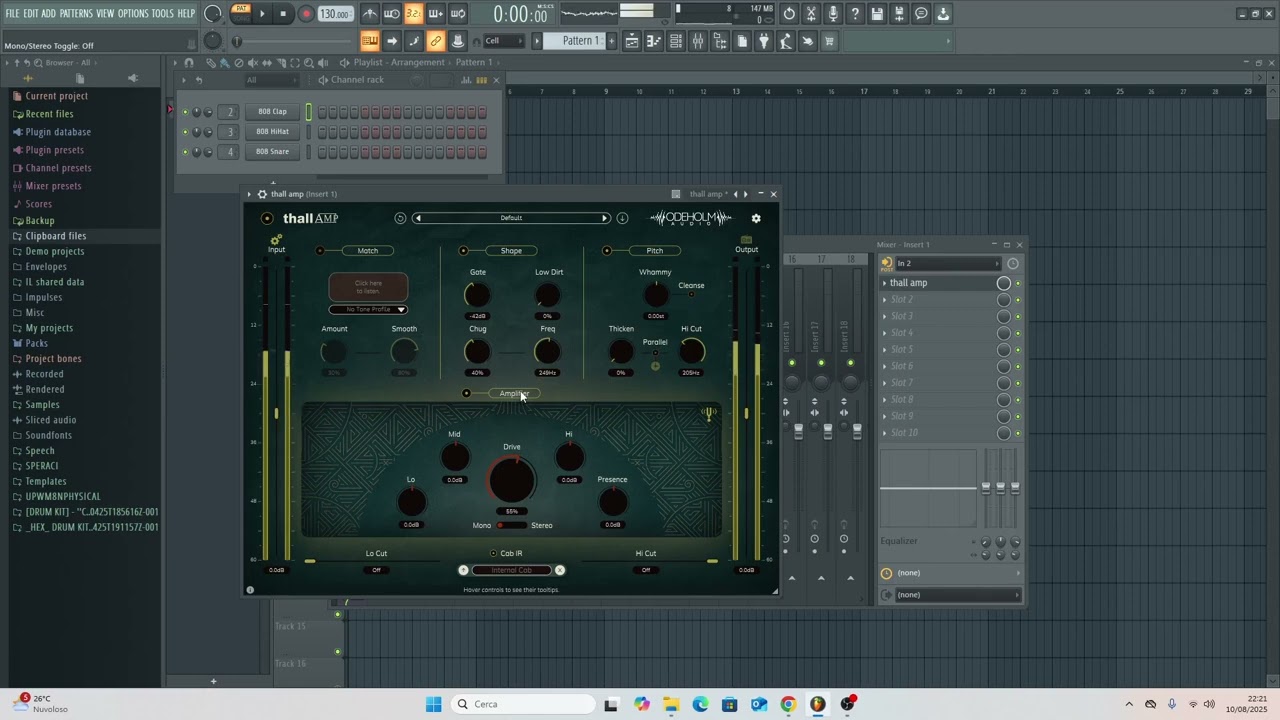Screen dimensions: 1280x720
Task: Click the Gate knob in Shape section
Action: pos(477,295)
